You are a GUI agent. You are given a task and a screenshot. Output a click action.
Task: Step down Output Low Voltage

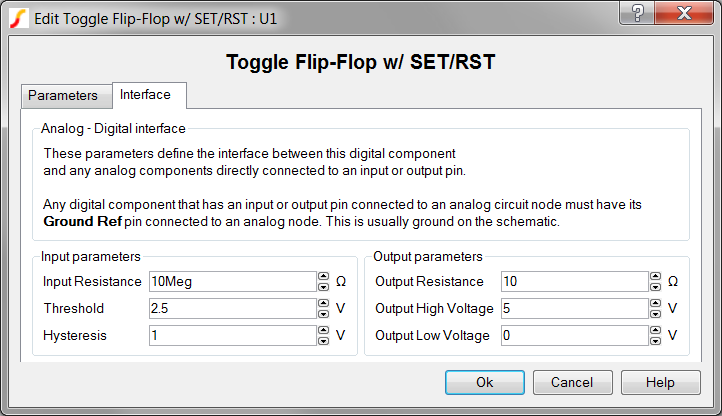pyautogui.click(x=655, y=341)
